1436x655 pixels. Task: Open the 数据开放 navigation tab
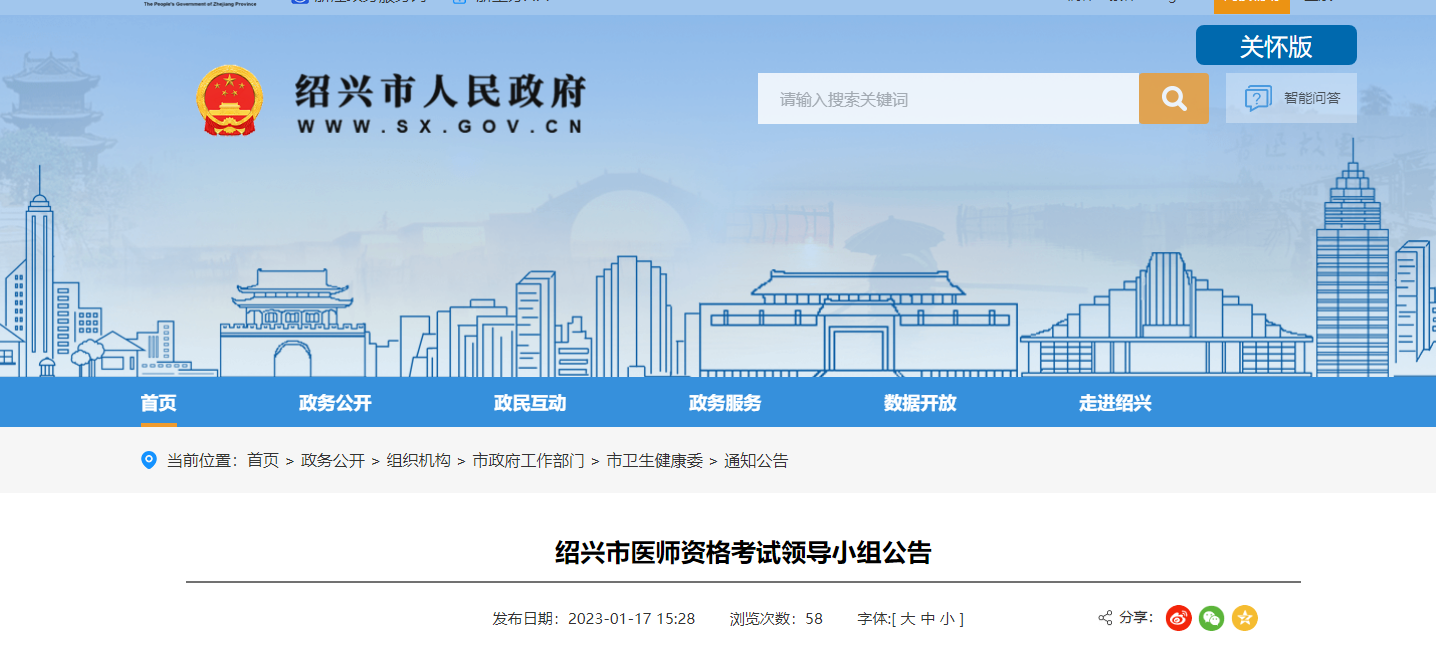(x=920, y=403)
